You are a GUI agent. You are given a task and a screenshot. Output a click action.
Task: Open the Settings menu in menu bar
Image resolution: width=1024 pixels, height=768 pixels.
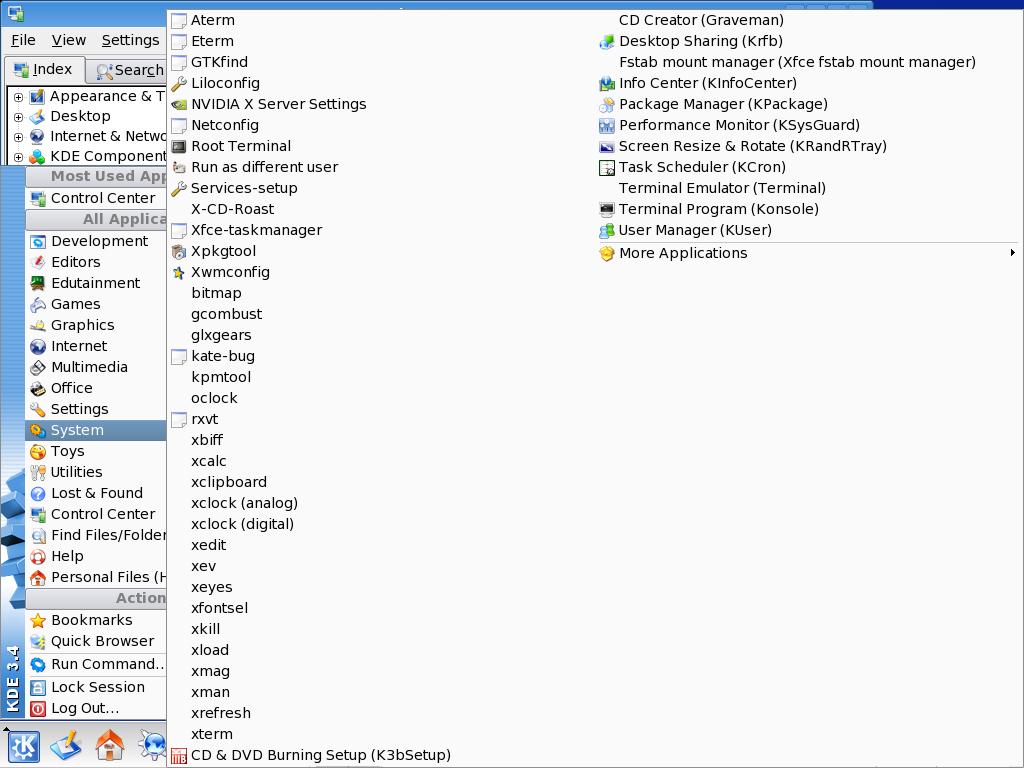130,40
